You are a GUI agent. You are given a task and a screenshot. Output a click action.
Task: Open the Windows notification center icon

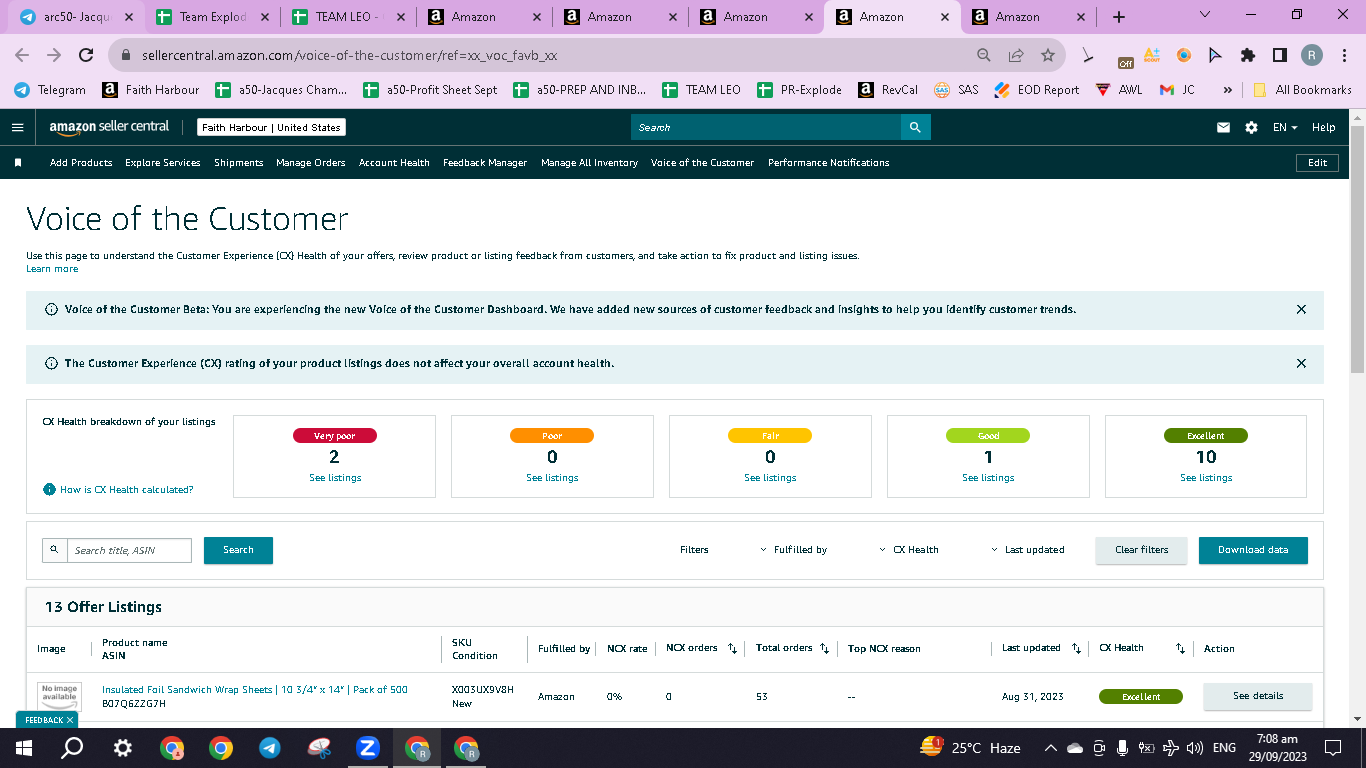tap(1332, 747)
